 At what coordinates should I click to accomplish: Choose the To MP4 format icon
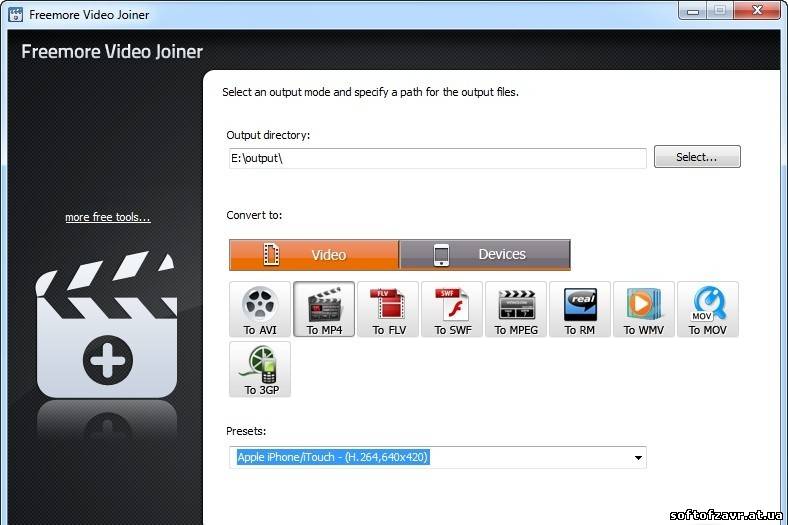(x=324, y=309)
